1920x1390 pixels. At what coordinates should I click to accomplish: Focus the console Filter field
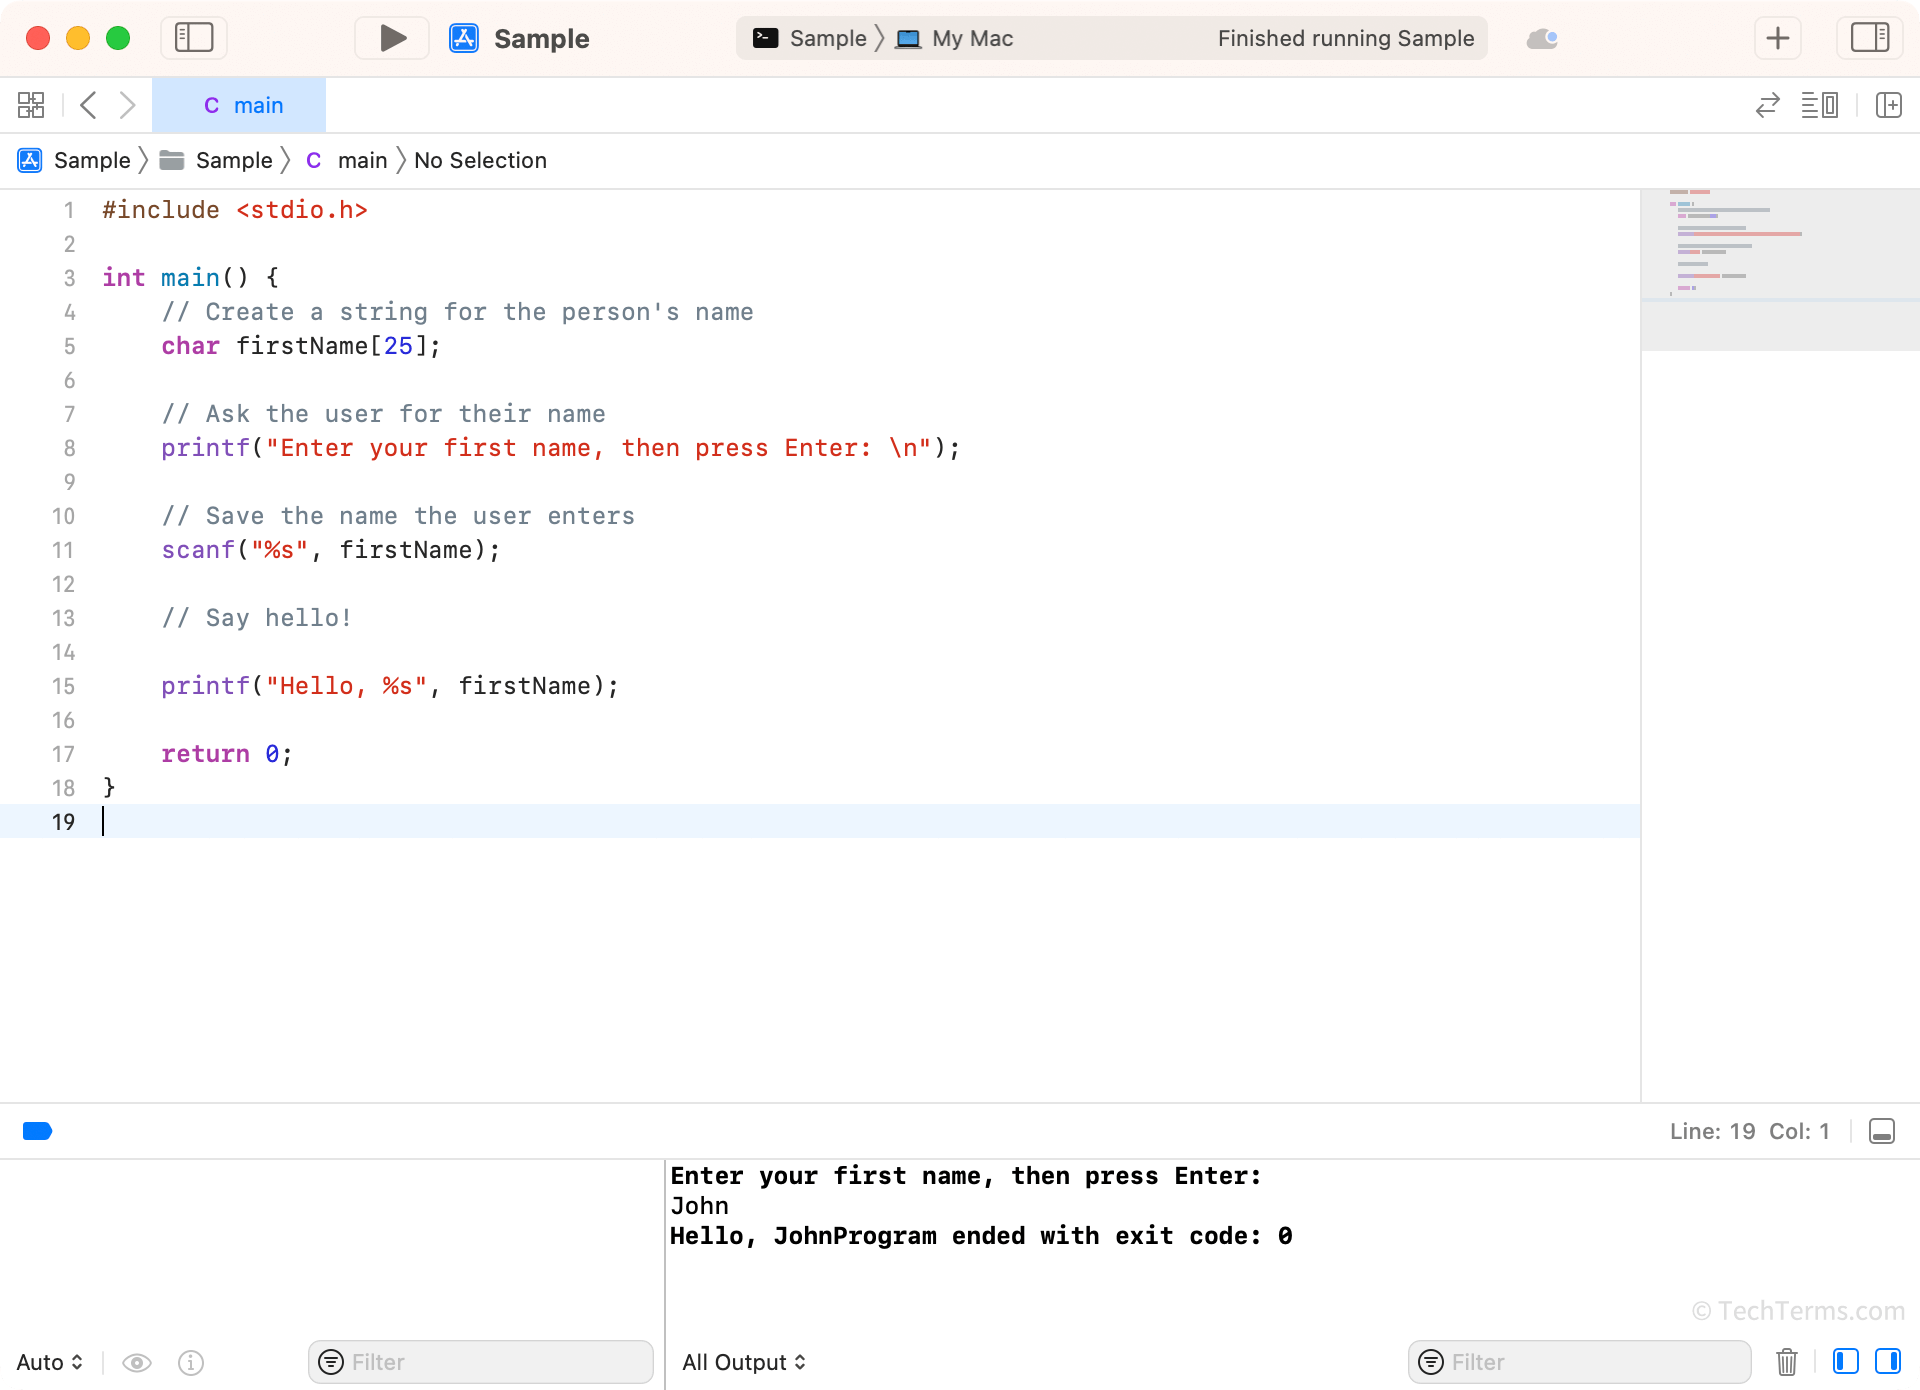(x=1580, y=1362)
